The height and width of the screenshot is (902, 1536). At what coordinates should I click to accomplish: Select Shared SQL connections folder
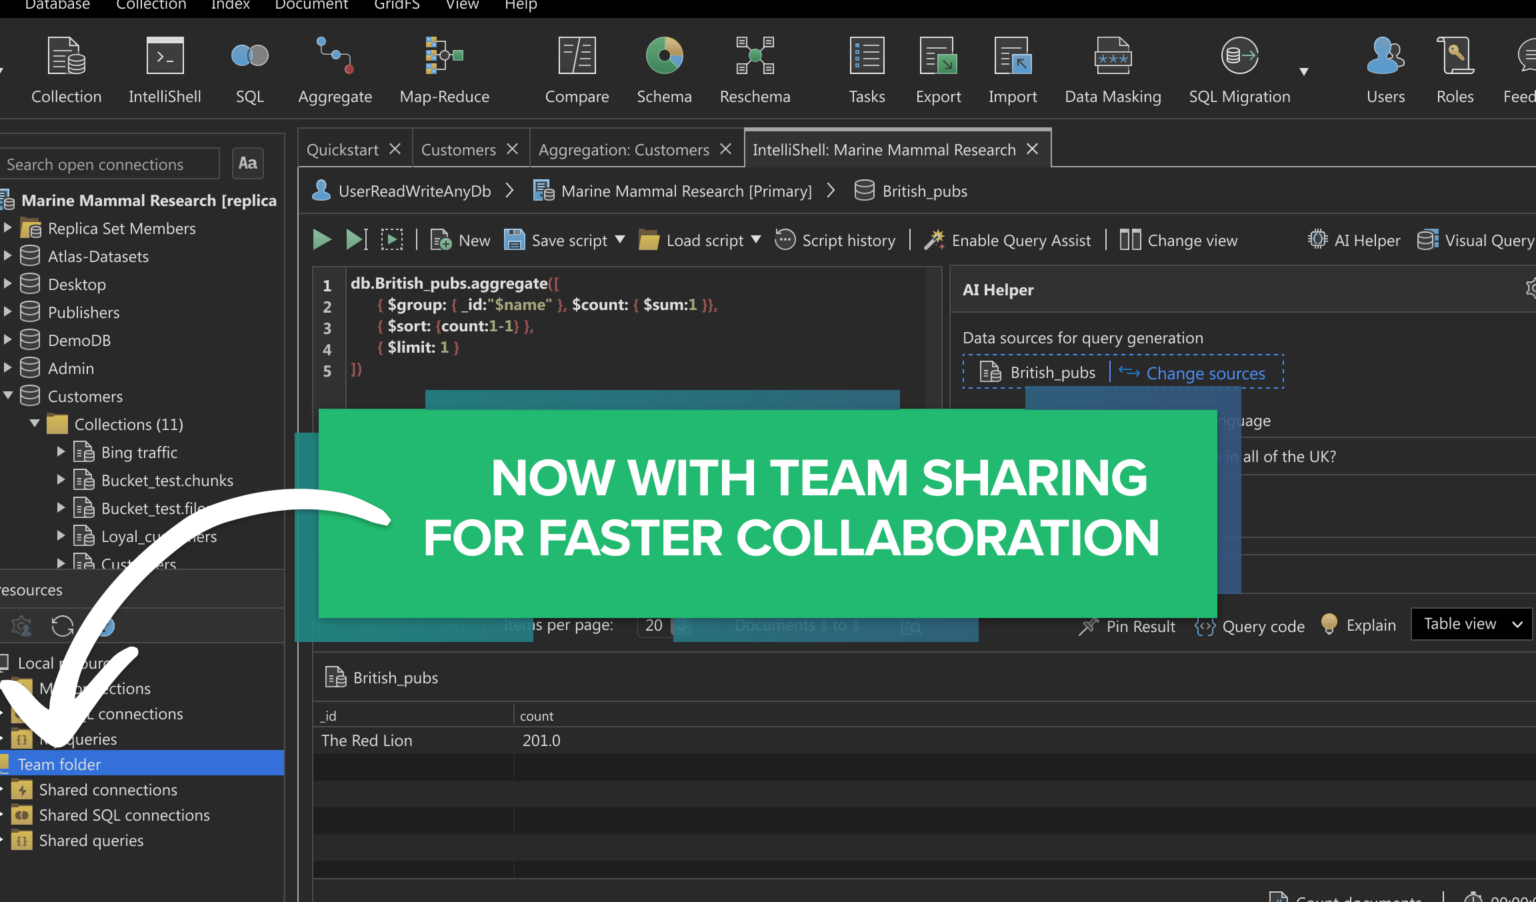coord(124,815)
